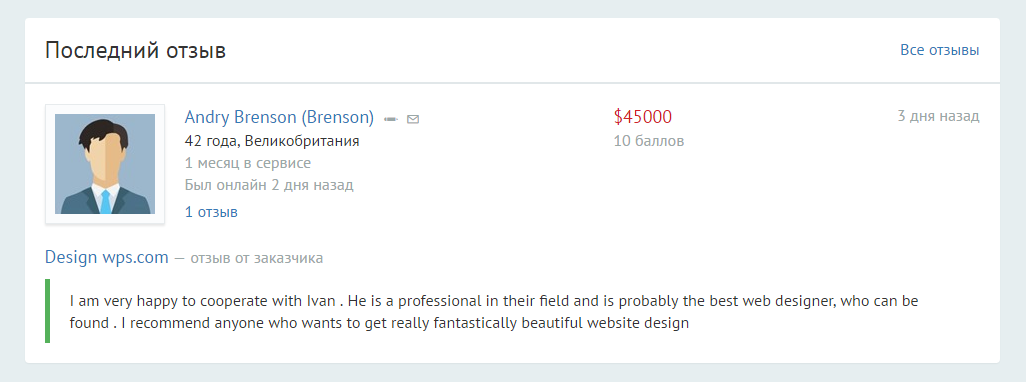This screenshot has height=382, width=1026.
Task: Click the "3 дня назад" timestamp
Action: [x=938, y=116]
